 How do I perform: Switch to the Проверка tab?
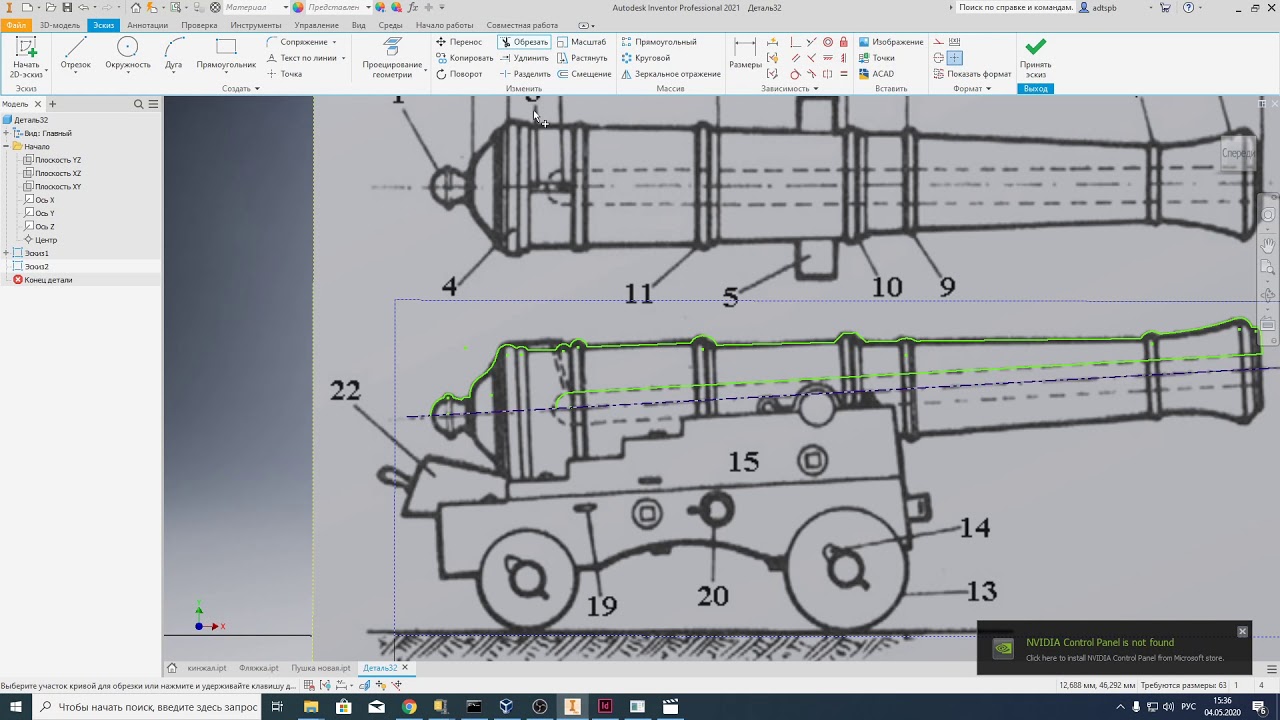coord(199,25)
